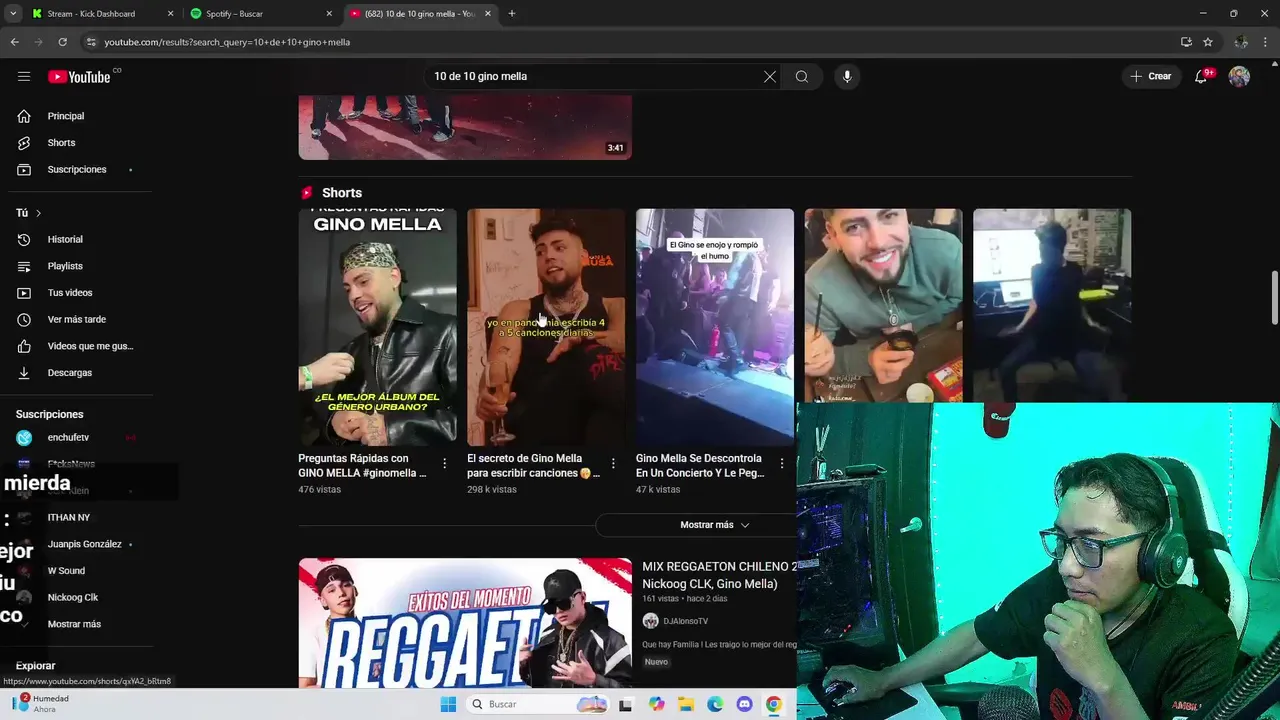Image resolution: width=1280 pixels, height=720 pixels.
Task: Open options for Preguntas Rápidas short
Action: pos(444,463)
